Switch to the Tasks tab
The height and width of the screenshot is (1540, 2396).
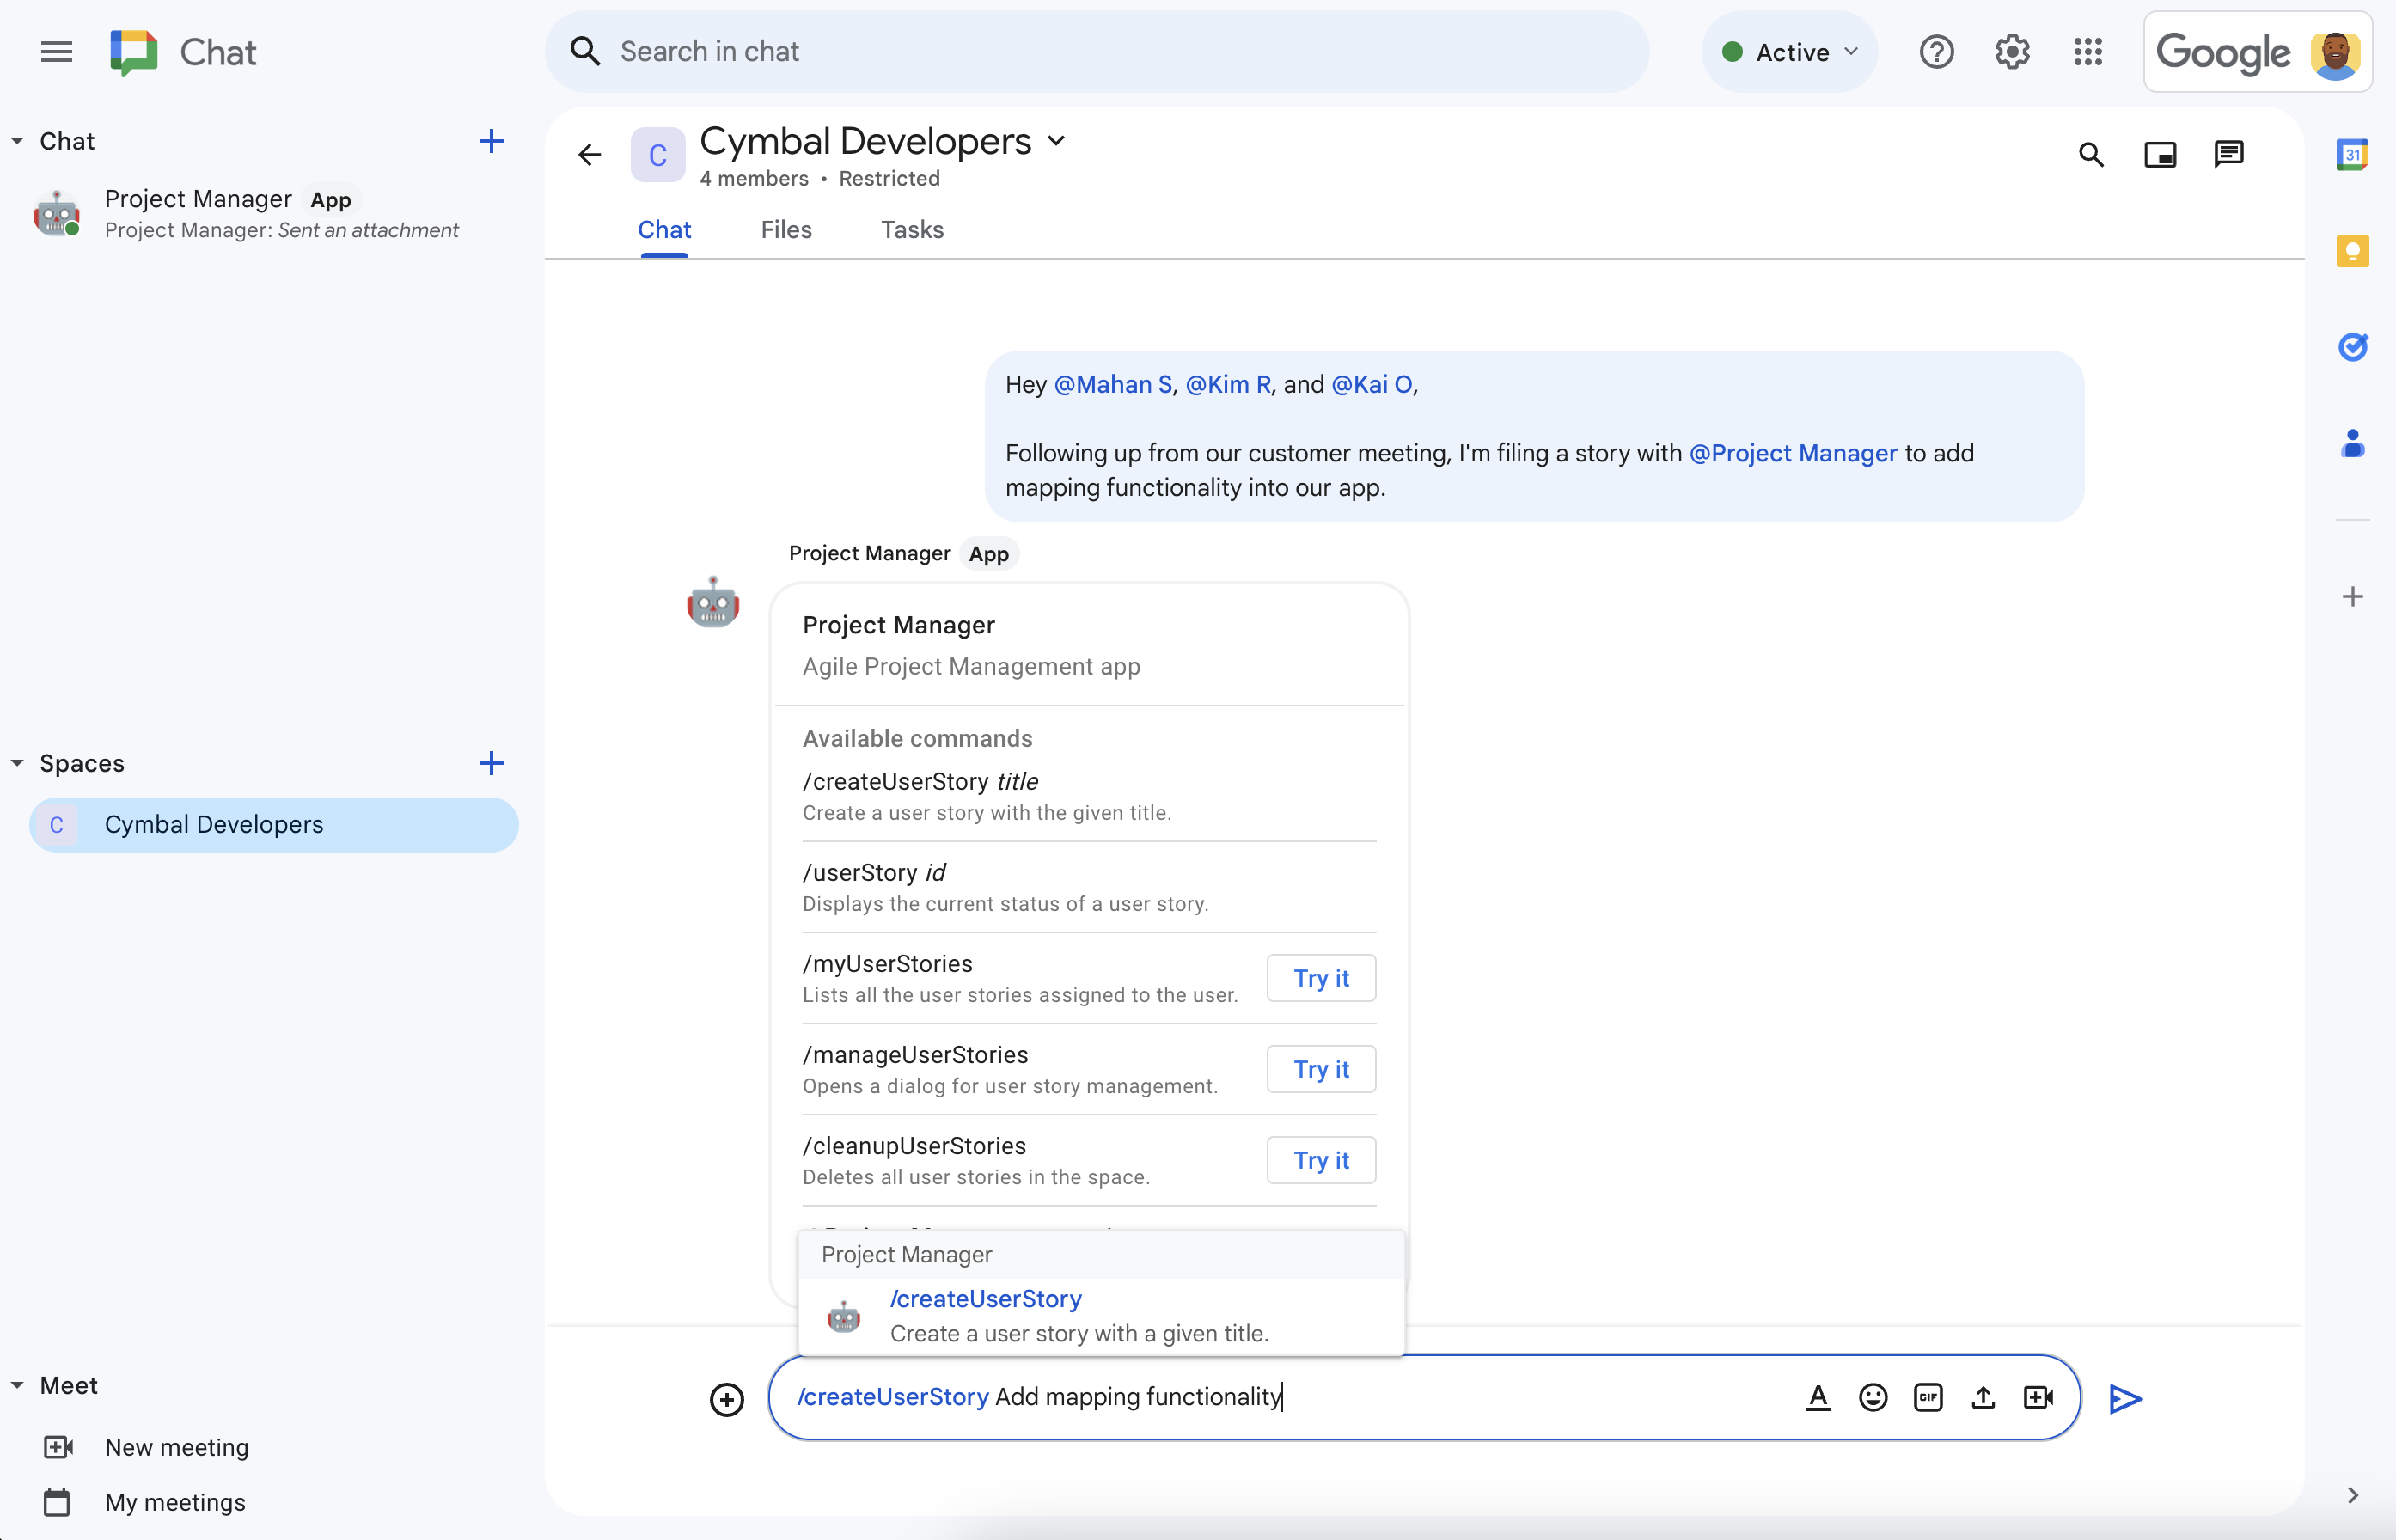coord(912,229)
